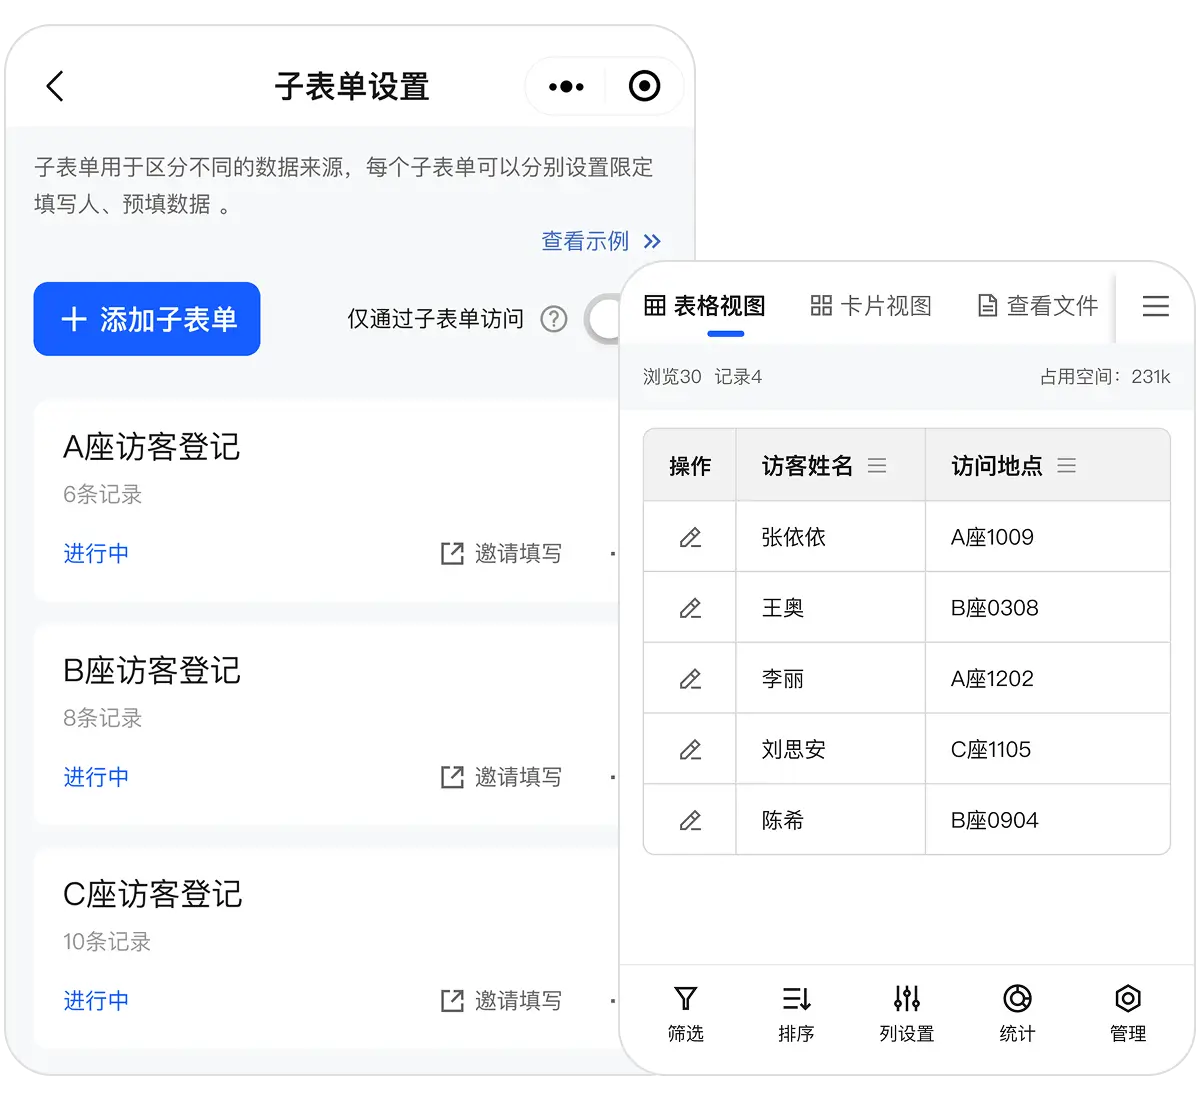The width and height of the screenshot is (1200, 1100).
Task: Select the cell B座0308
Action: (1048, 608)
